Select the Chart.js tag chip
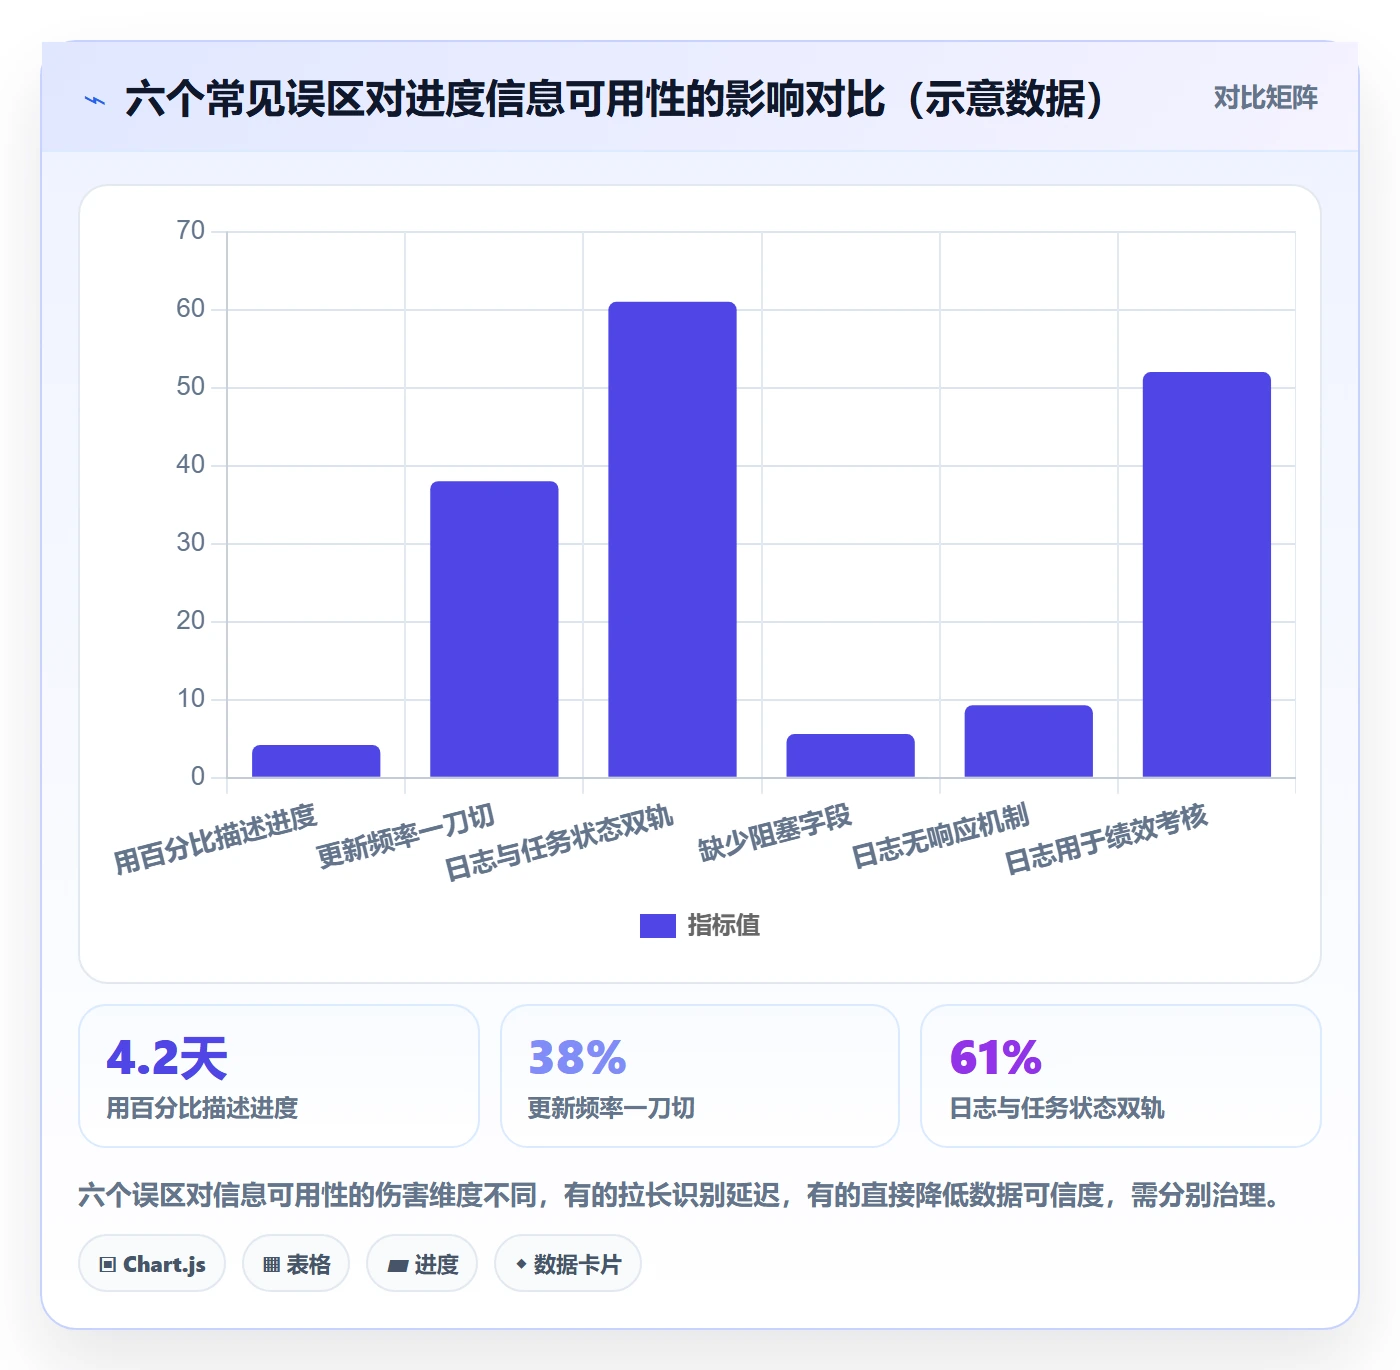The image size is (1400, 1370). 152,1264
